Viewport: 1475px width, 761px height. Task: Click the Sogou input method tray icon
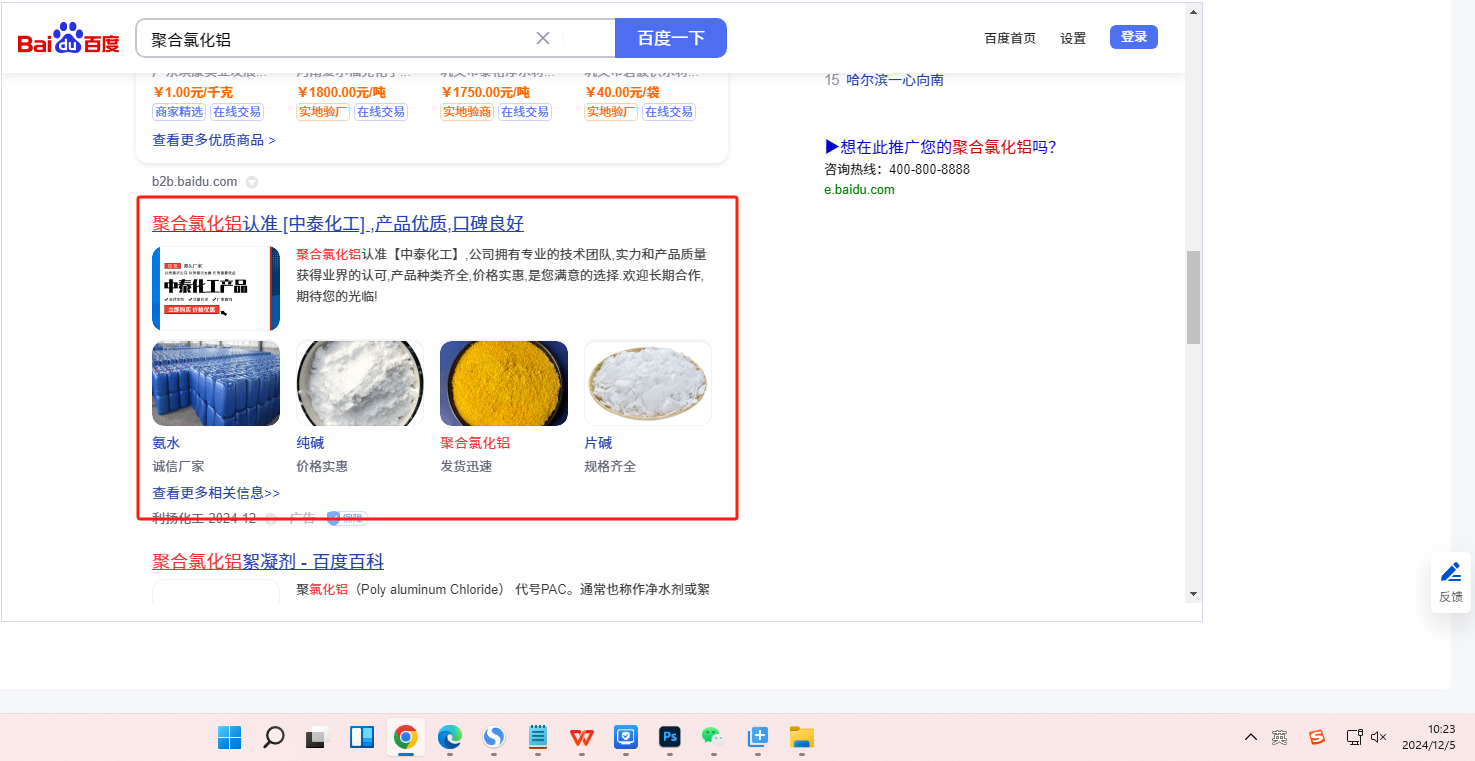tap(1317, 738)
